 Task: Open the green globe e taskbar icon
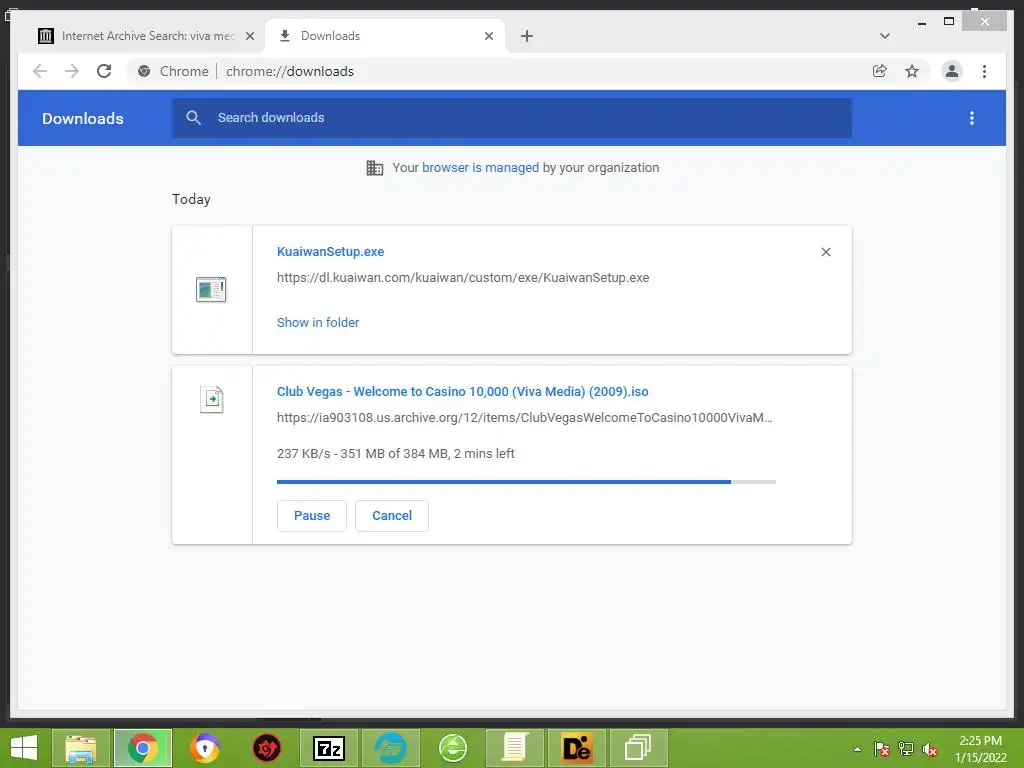pyautogui.click(x=453, y=748)
